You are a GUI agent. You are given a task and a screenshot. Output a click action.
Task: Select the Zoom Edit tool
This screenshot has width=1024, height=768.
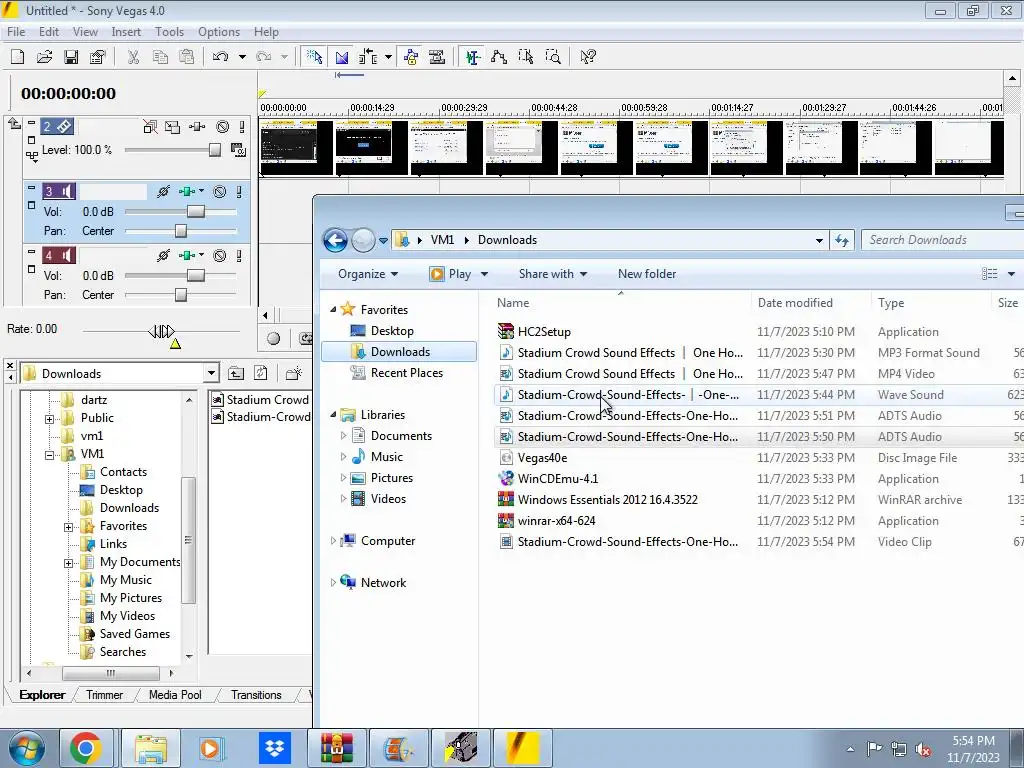click(x=553, y=57)
